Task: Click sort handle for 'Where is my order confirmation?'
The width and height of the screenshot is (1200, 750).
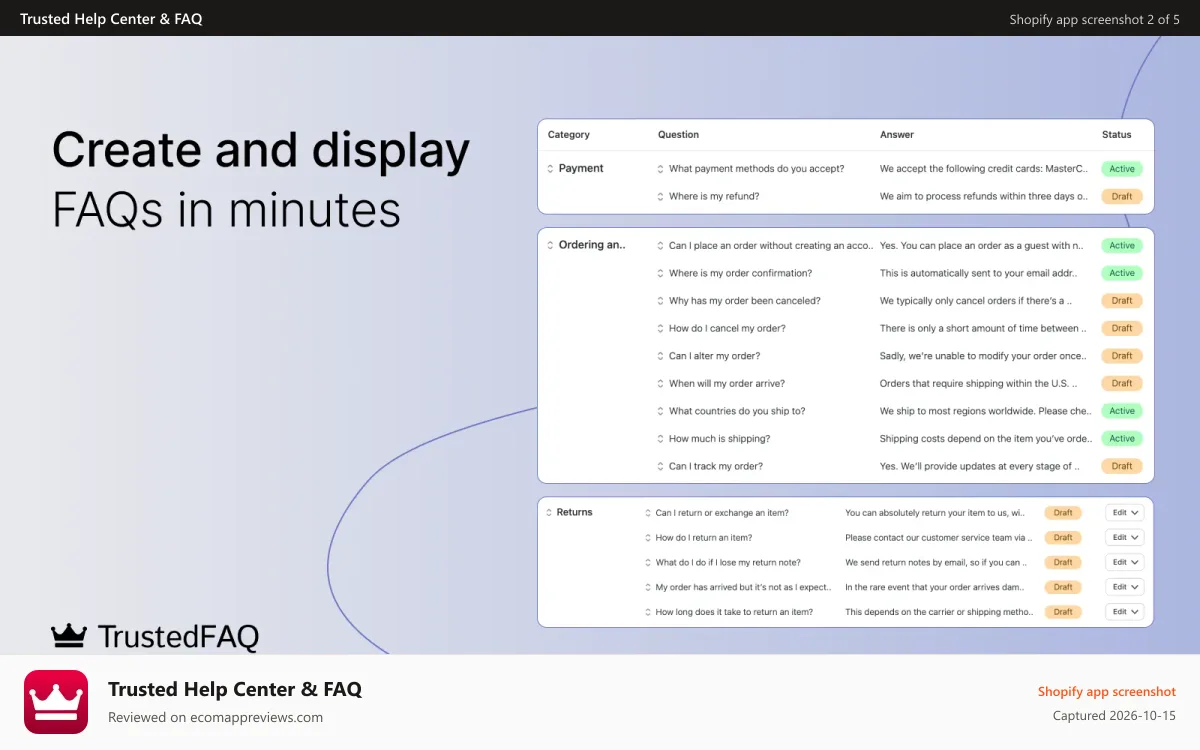Action: pyautogui.click(x=660, y=273)
